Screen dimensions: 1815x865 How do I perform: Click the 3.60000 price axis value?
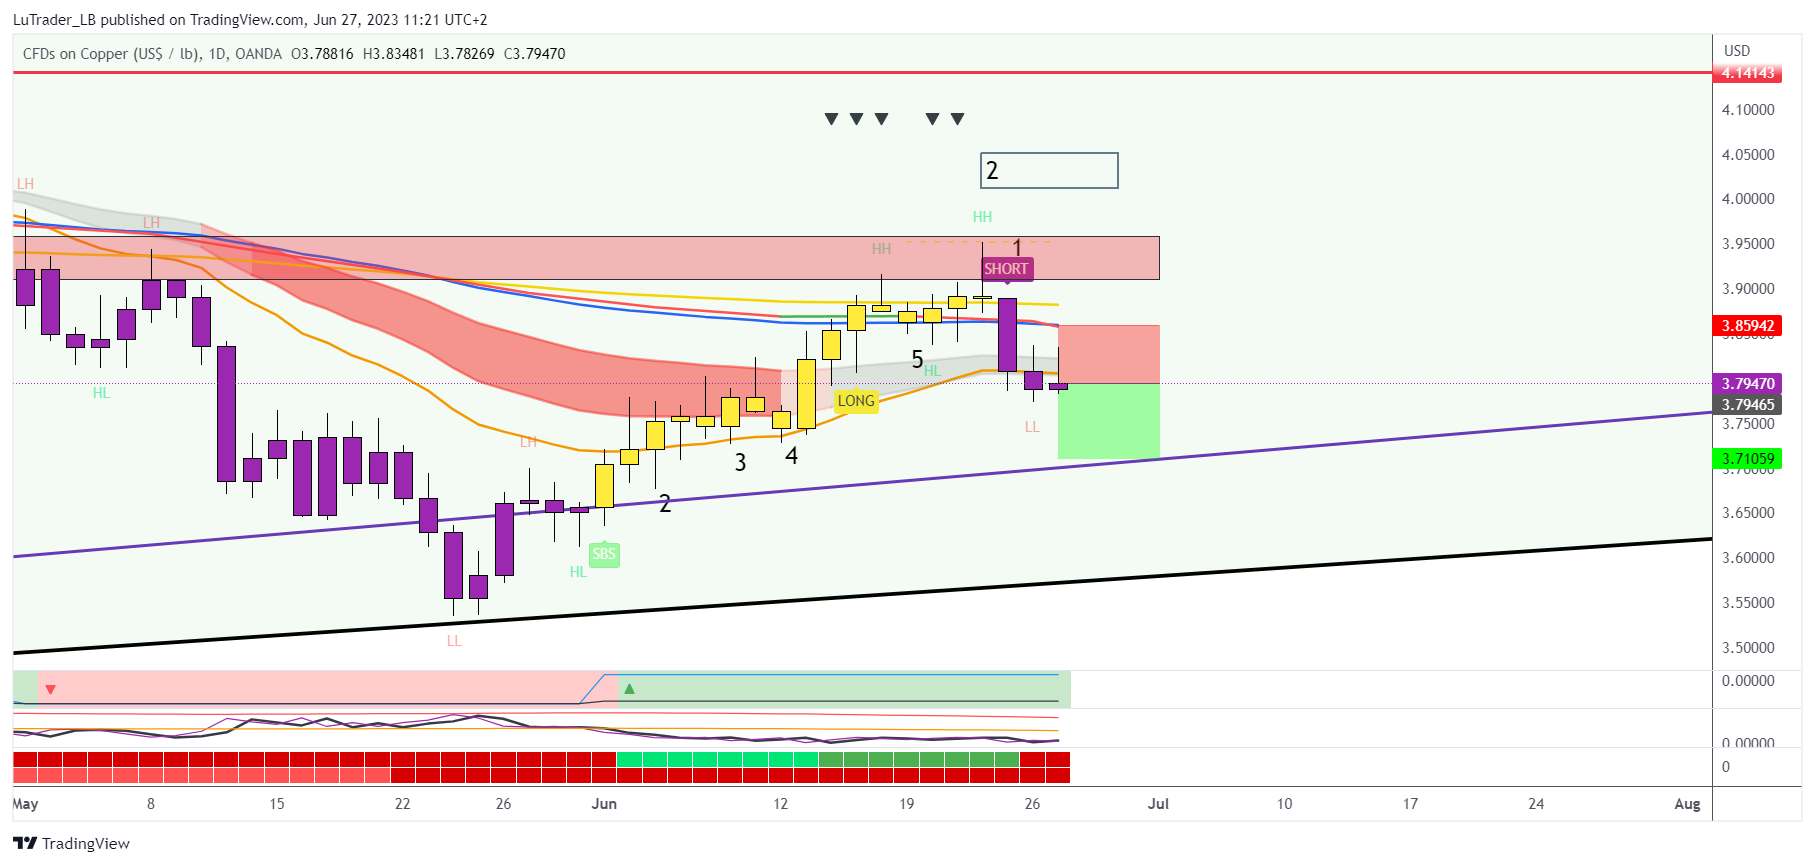[1748, 558]
